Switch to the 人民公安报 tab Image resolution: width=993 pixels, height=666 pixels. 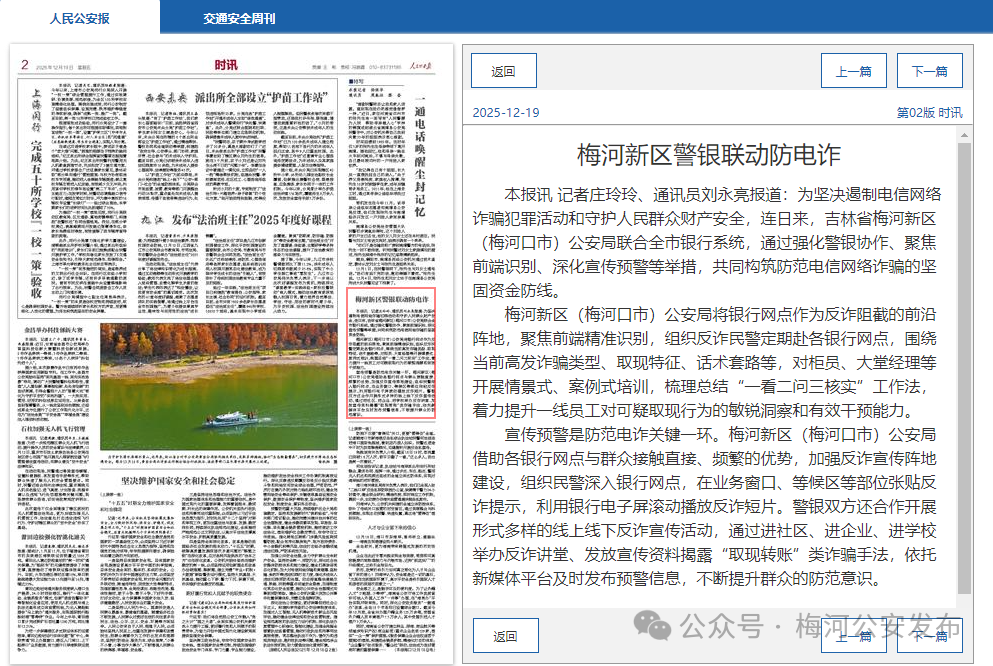point(79,17)
